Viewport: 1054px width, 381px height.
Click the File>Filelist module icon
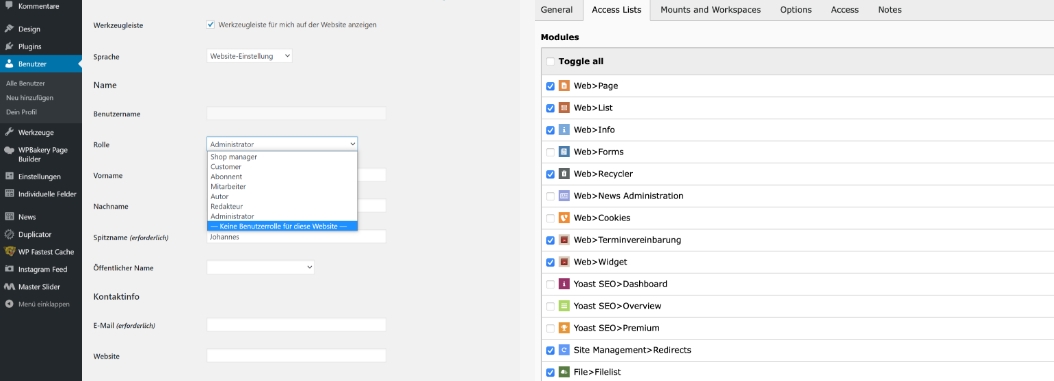click(565, 372)
